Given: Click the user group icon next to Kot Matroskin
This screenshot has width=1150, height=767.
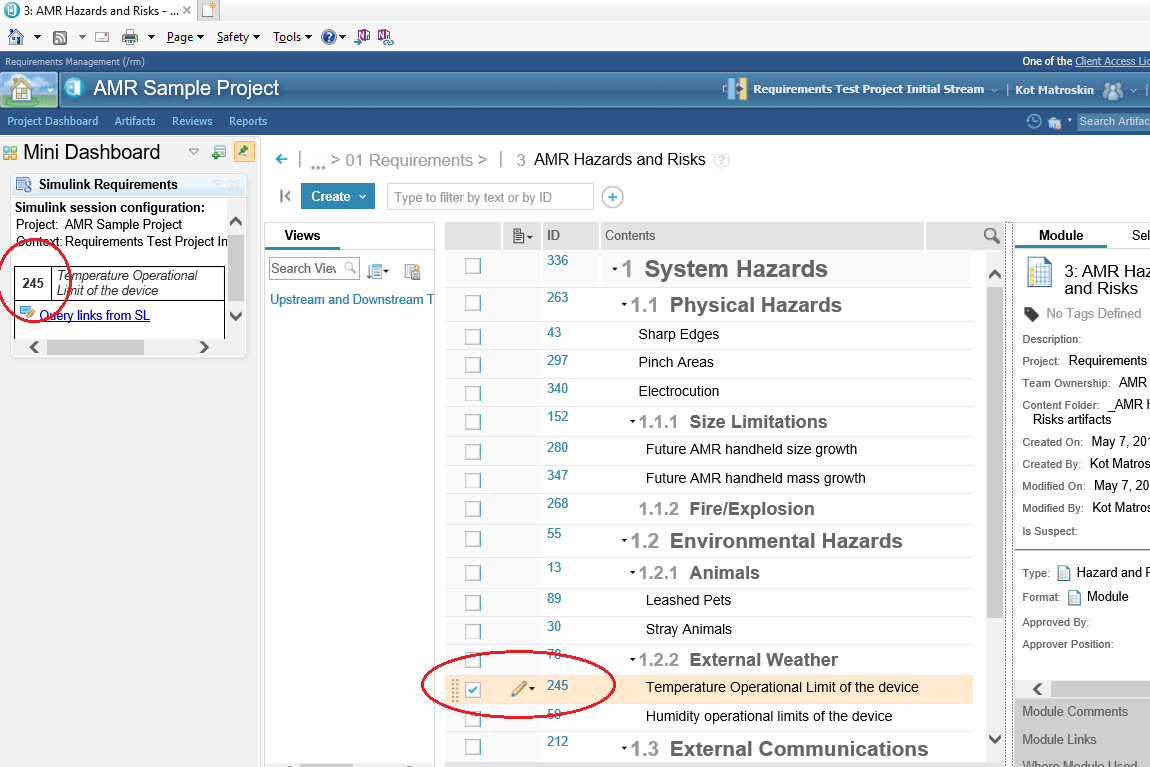Looking at the screenshot, I should 1113,90.
